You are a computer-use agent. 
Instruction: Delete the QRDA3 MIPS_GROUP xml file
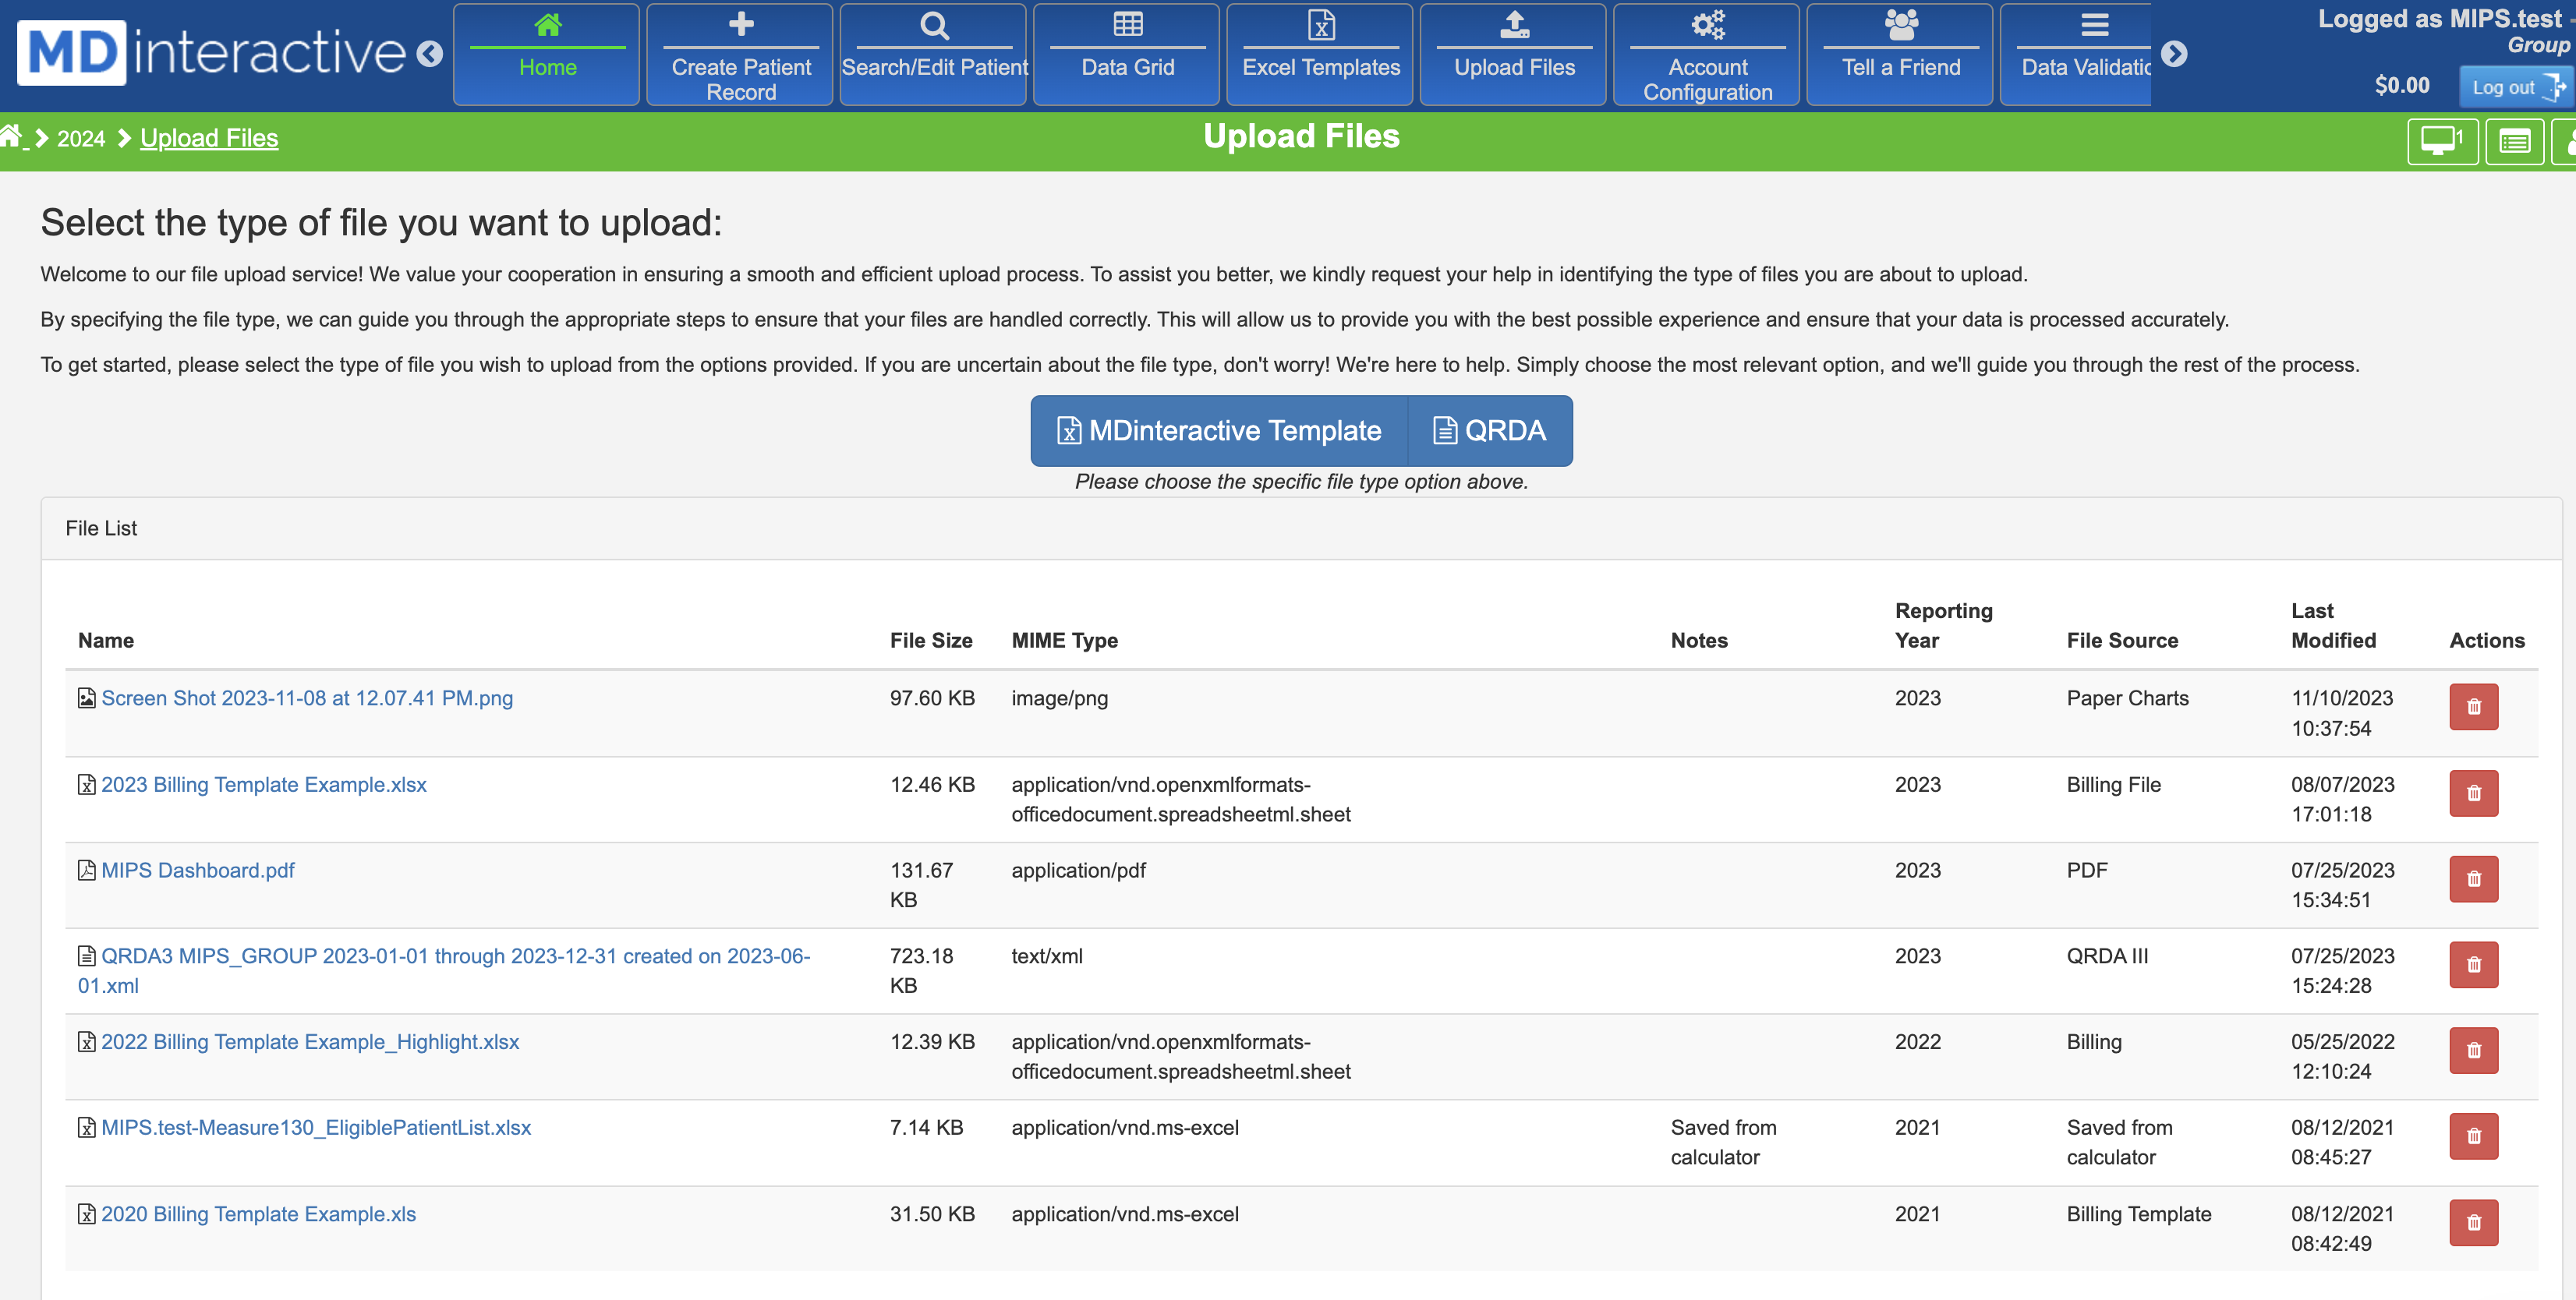(x=2473, y=964)
